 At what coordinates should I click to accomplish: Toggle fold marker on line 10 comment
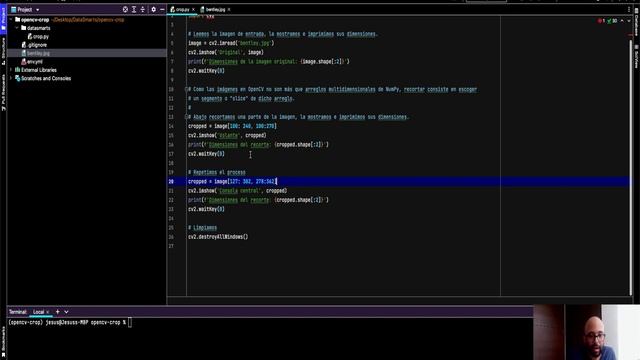[x=186, y=89]
